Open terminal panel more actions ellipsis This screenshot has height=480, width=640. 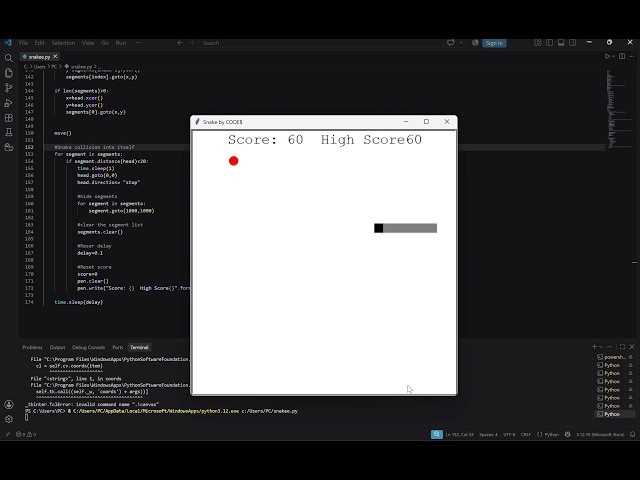[609, 347]
